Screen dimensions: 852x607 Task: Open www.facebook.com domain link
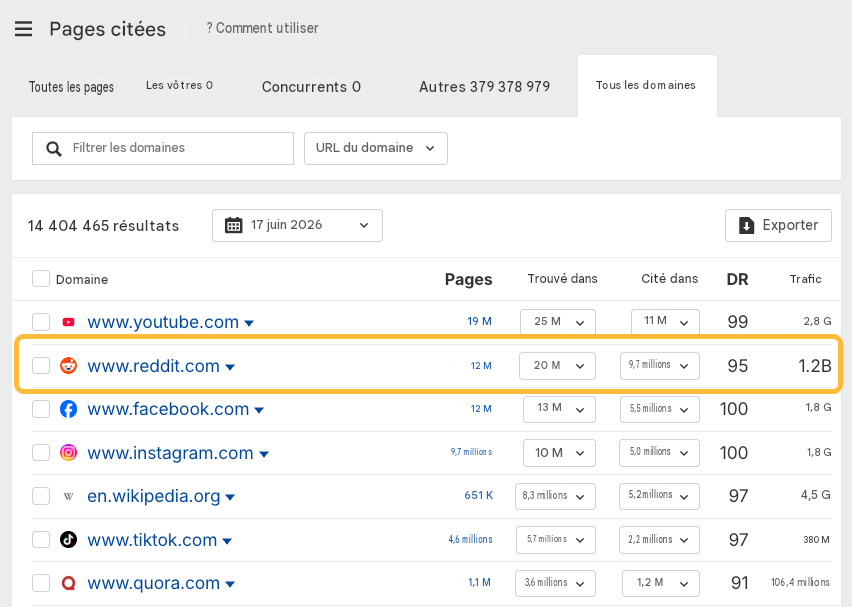[x=168, y=409]
